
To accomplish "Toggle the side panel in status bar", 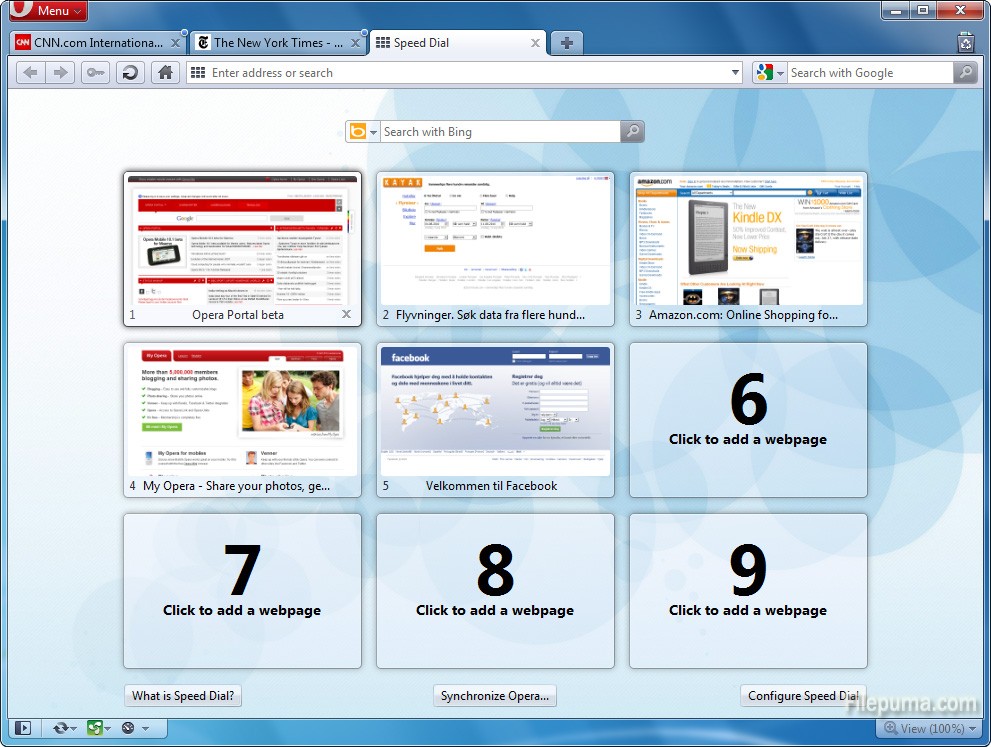I will [x=23, y=729].
